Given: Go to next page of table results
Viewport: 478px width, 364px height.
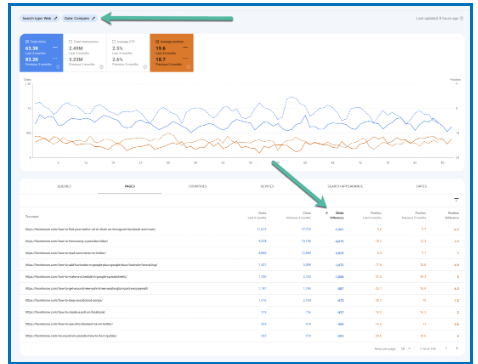Looking at the screenshot, I should pyautogui.click(x=457, y=348).
